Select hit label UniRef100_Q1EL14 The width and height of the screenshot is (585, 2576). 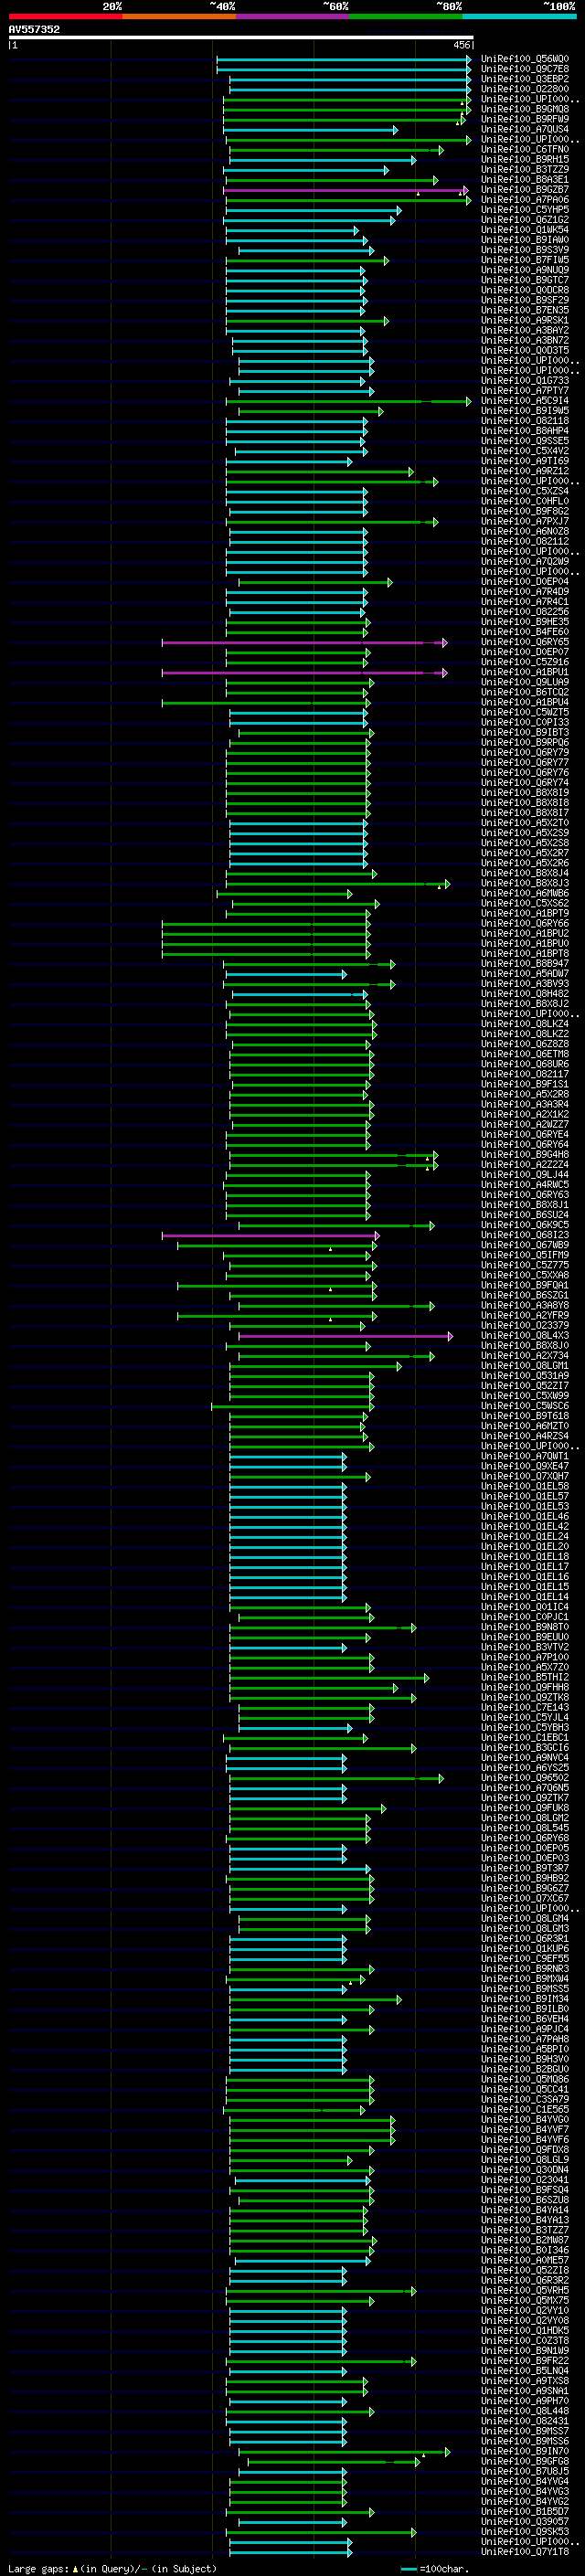[x=525, y=1598]
